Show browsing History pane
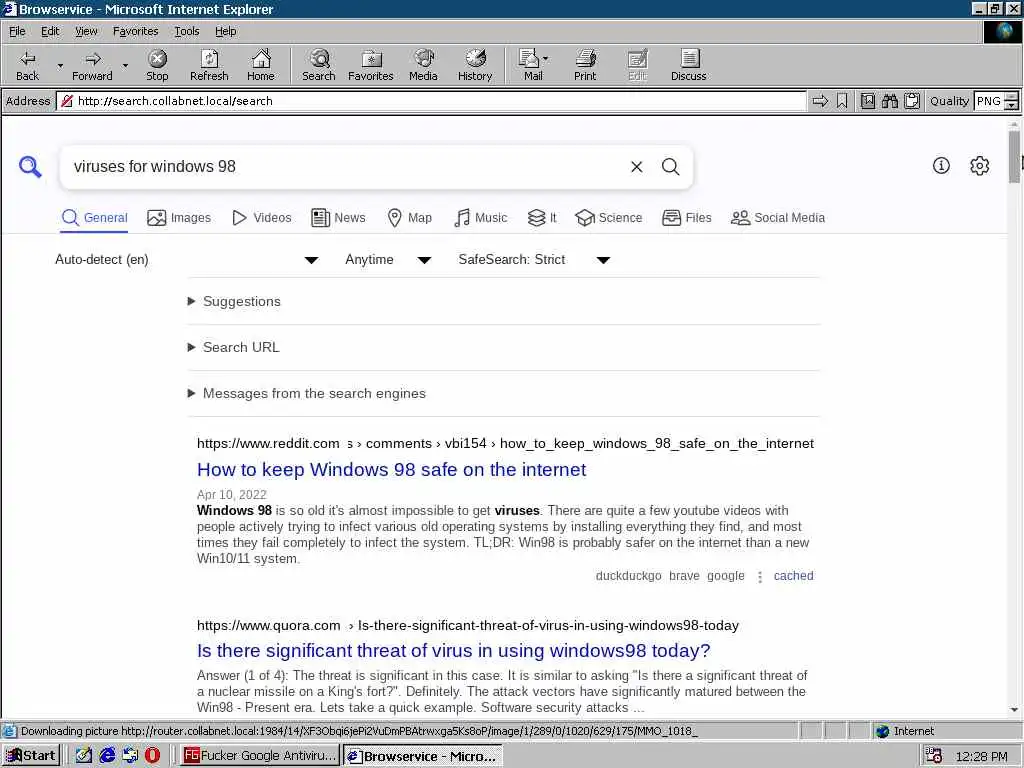1024x768 pixels. [x=475, y=65]
